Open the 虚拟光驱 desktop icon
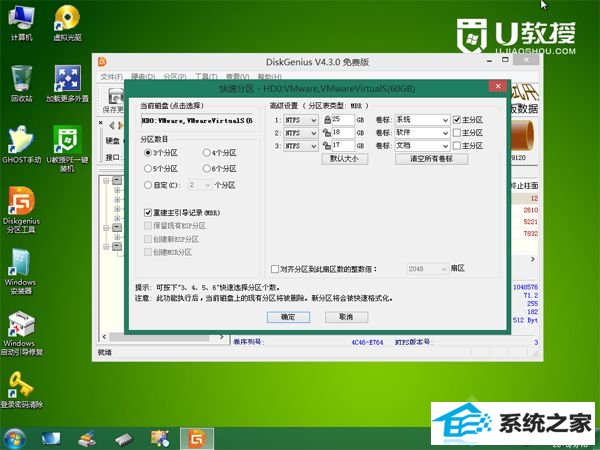 [67, 22]
